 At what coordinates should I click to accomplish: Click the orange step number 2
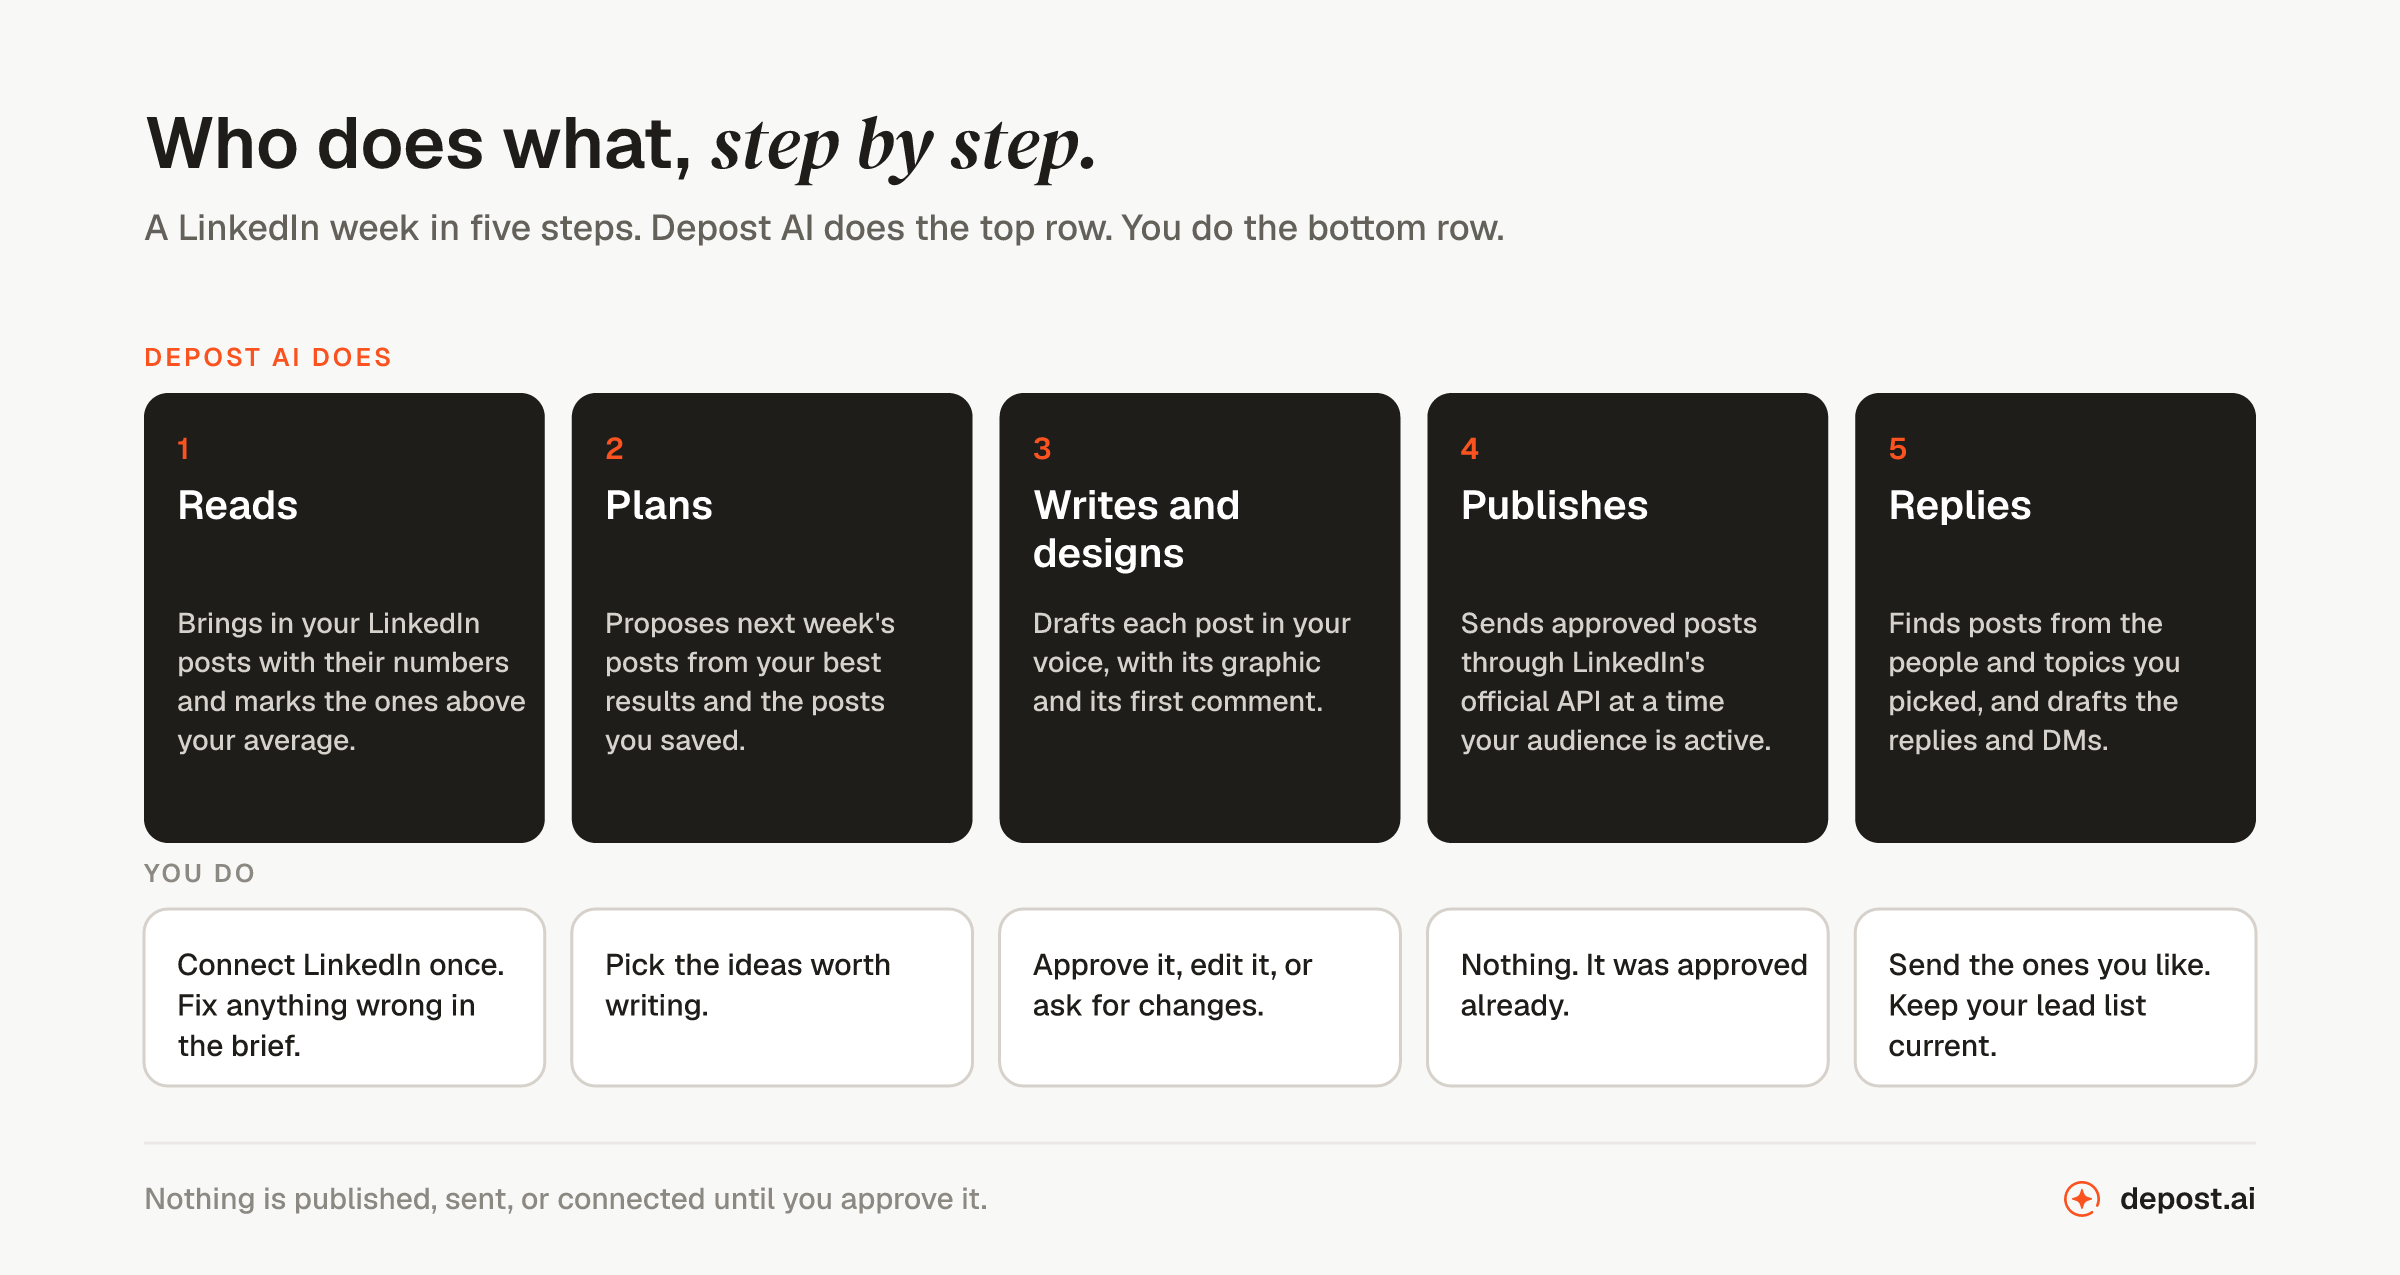614,448
